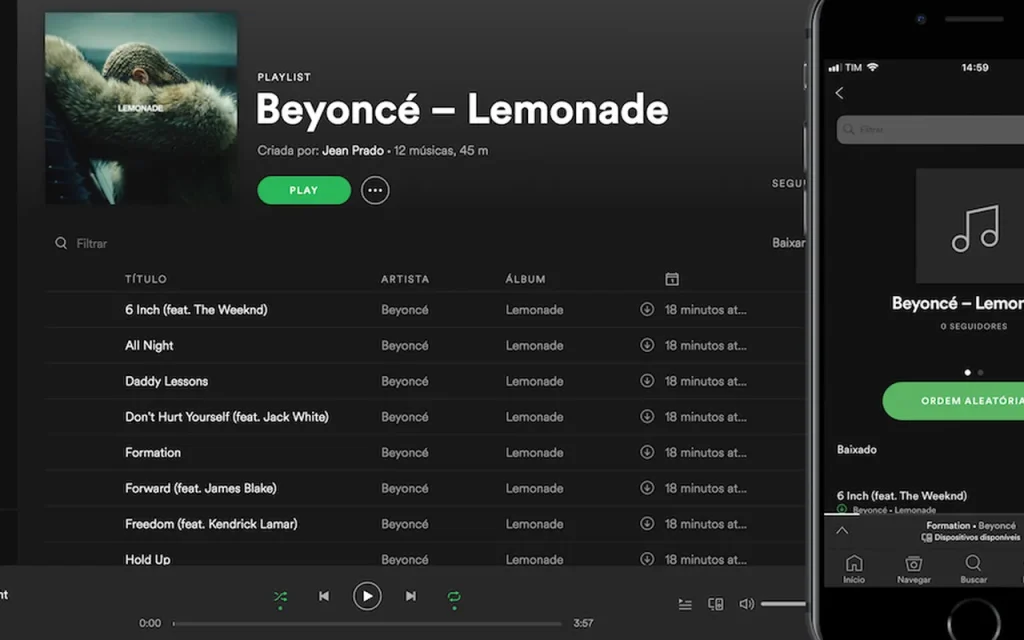Select 6 Inch (feat. The Weeknd) track title
This screenshot has width=1024, height=640.
point(196,310)
